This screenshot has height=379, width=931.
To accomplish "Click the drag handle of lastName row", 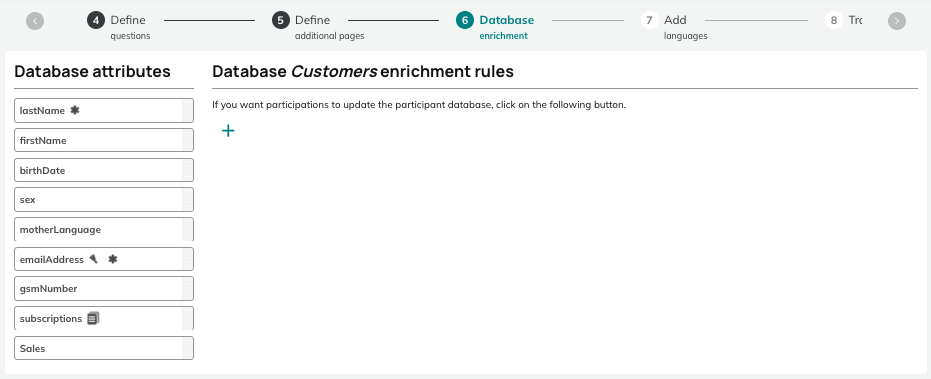I will tap(187, 110).
